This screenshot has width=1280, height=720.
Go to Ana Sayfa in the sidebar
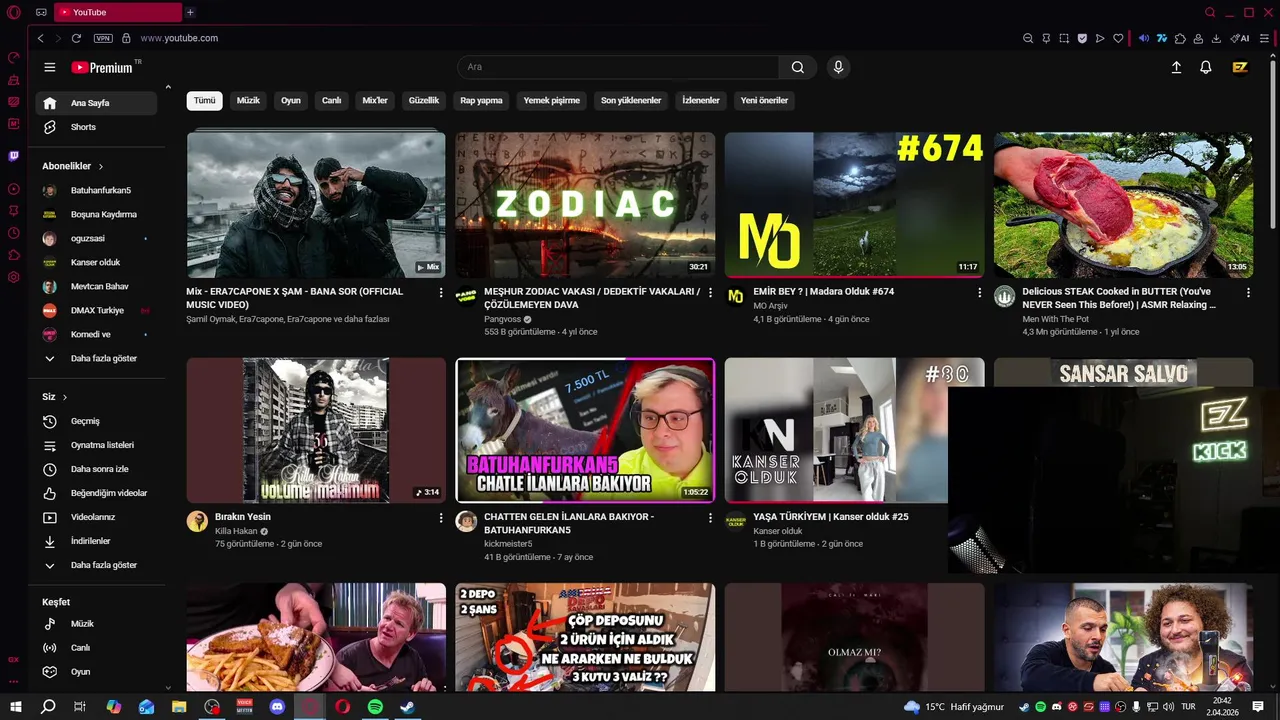(96, 103)
